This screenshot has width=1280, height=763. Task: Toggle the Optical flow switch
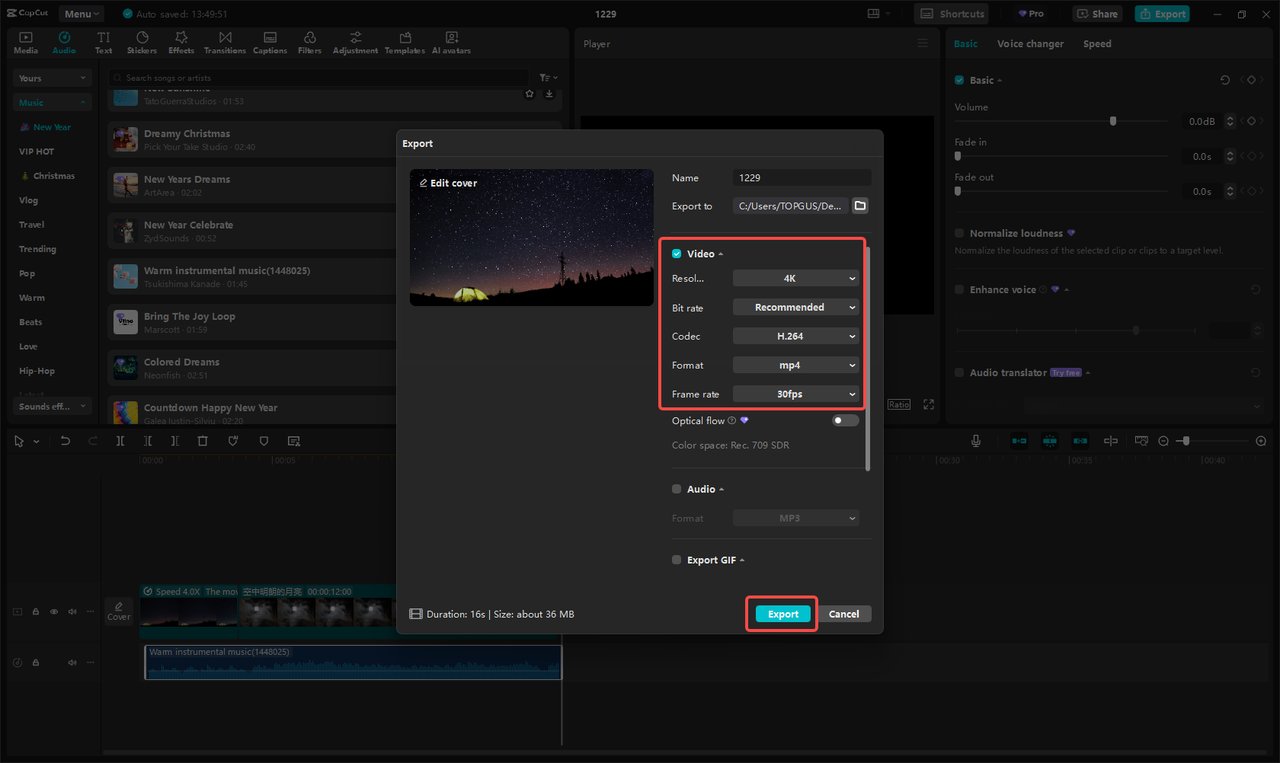[846, 421]
